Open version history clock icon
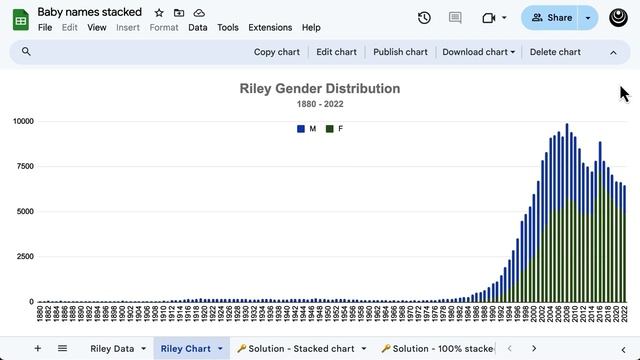640x360 pixels. 424,18
